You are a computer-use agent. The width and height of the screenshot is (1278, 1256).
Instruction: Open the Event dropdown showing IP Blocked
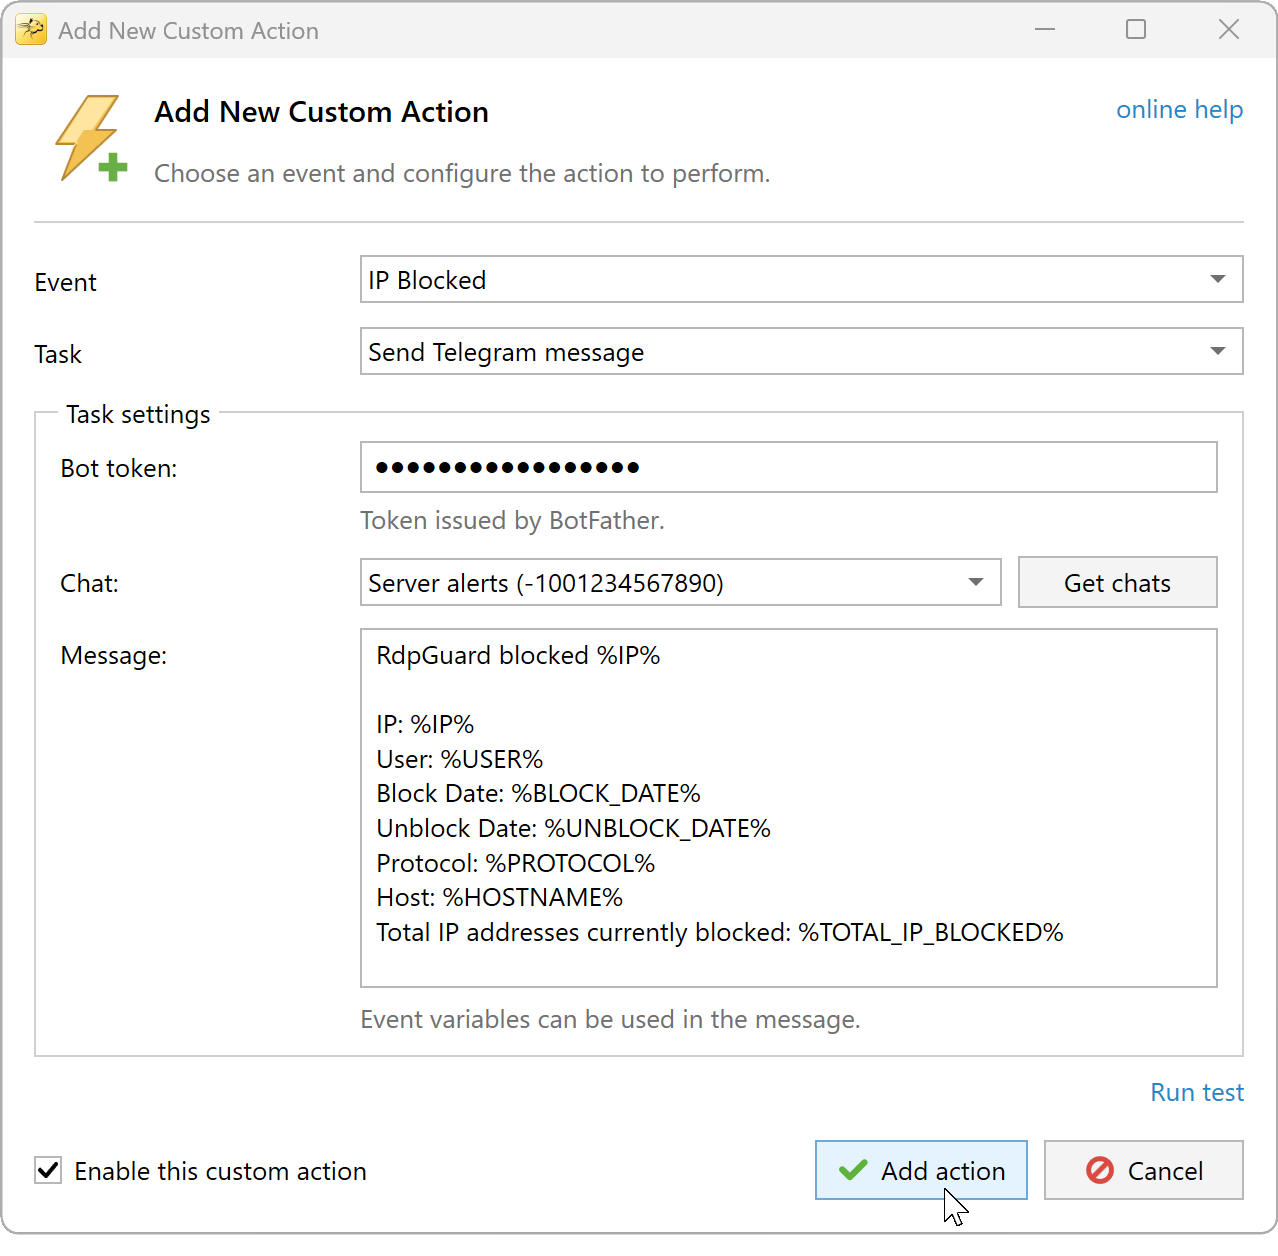801,279
